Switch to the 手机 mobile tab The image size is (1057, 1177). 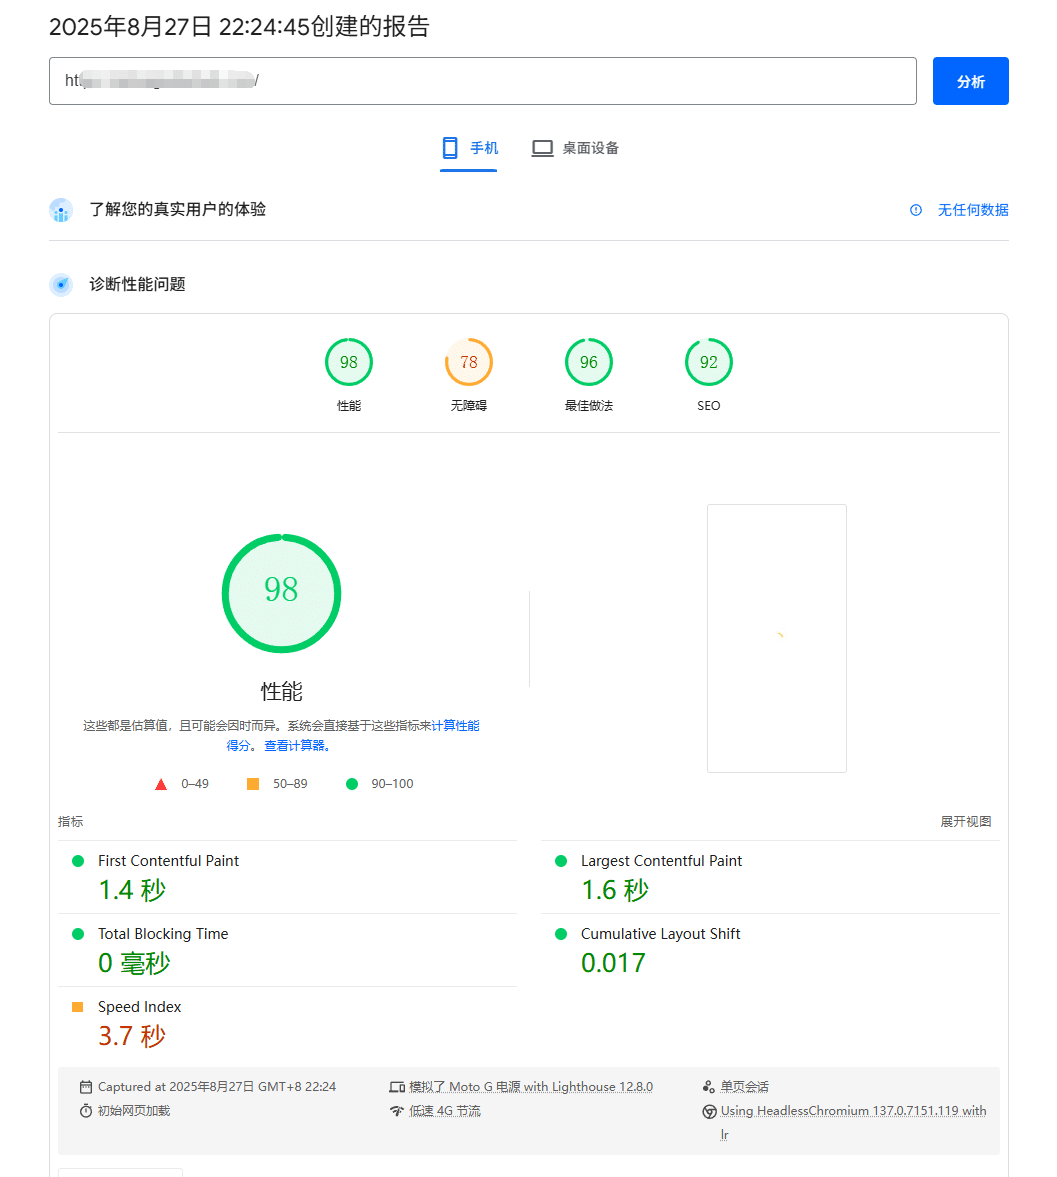click(469, 148)
